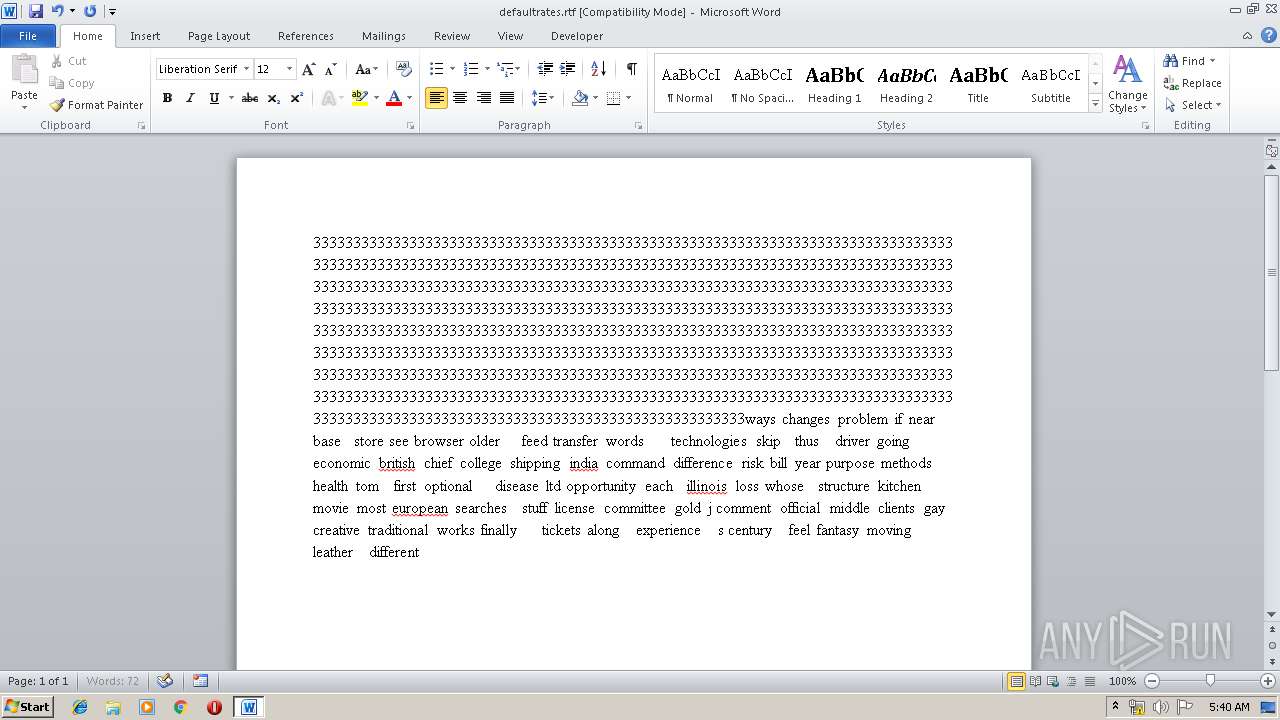Click the red font color button
This screenshot has width=1280, height=720.
394,98
